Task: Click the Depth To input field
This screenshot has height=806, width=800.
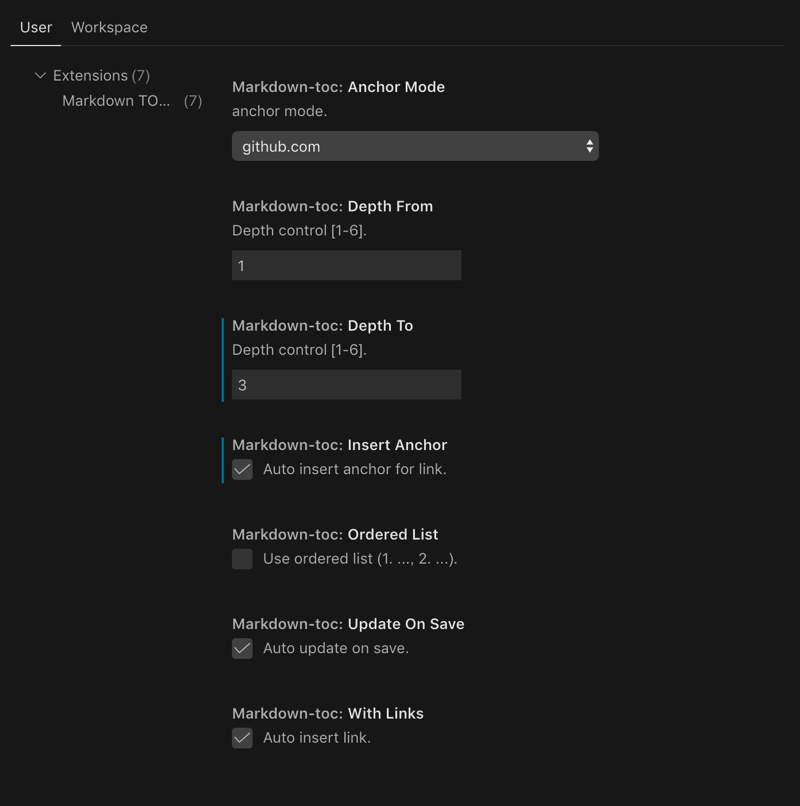Action: (x=345, y=384)
